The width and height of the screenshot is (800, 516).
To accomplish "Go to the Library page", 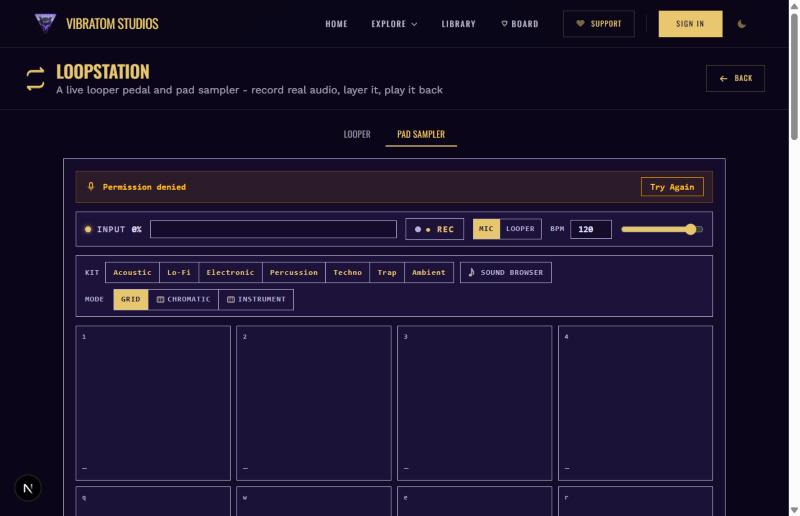I will click(458, 24).
